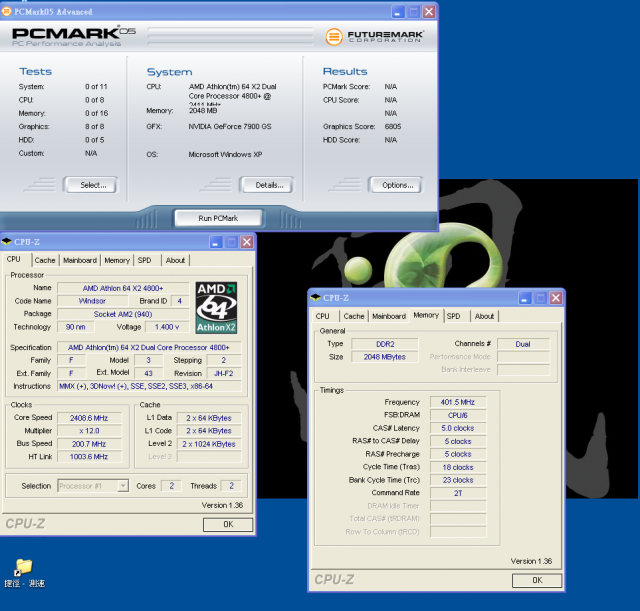Click the FSB:DRAM value CPU/6
This screenshot has width=640, height=611.
coord(458,415)
